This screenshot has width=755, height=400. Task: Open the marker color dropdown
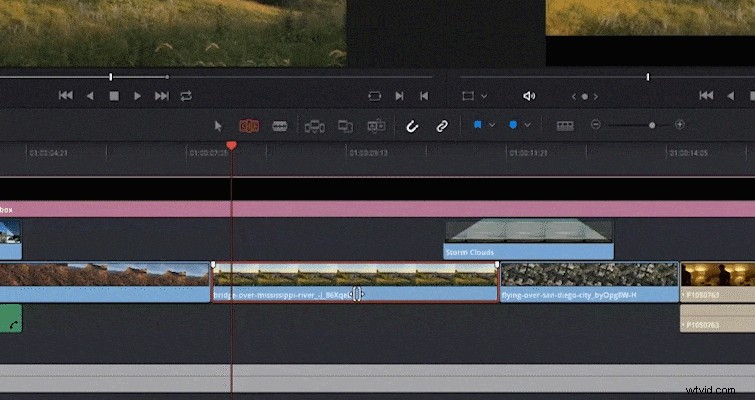[x=528, y=125]
